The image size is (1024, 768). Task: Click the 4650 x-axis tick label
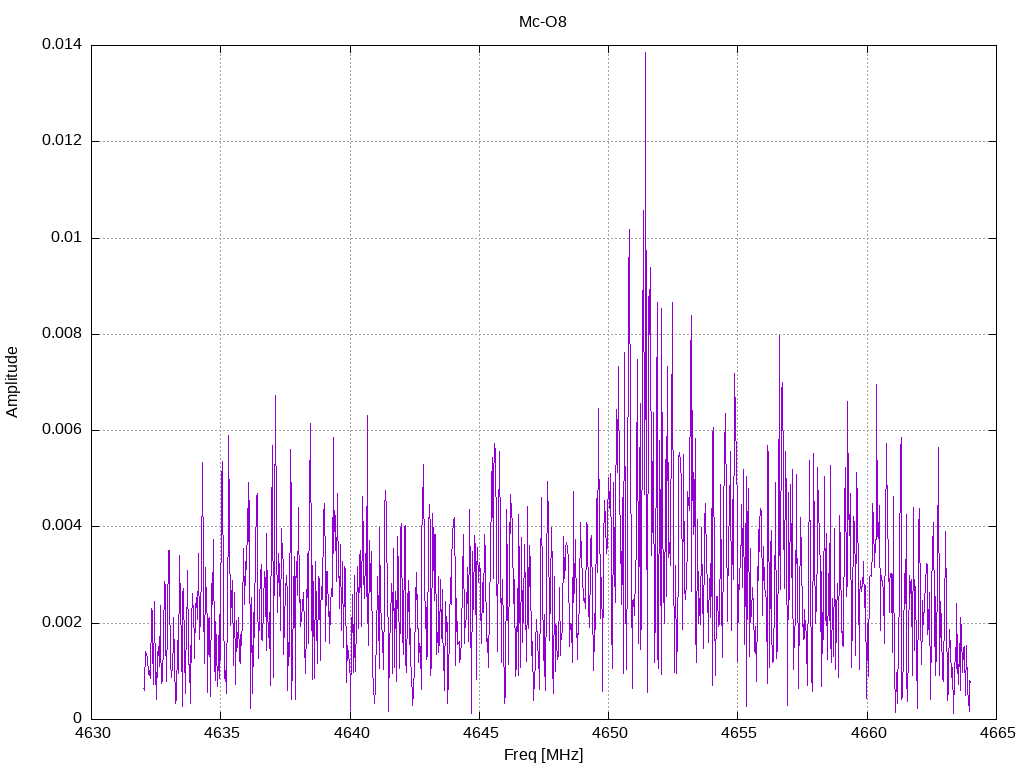coord(608,733)
